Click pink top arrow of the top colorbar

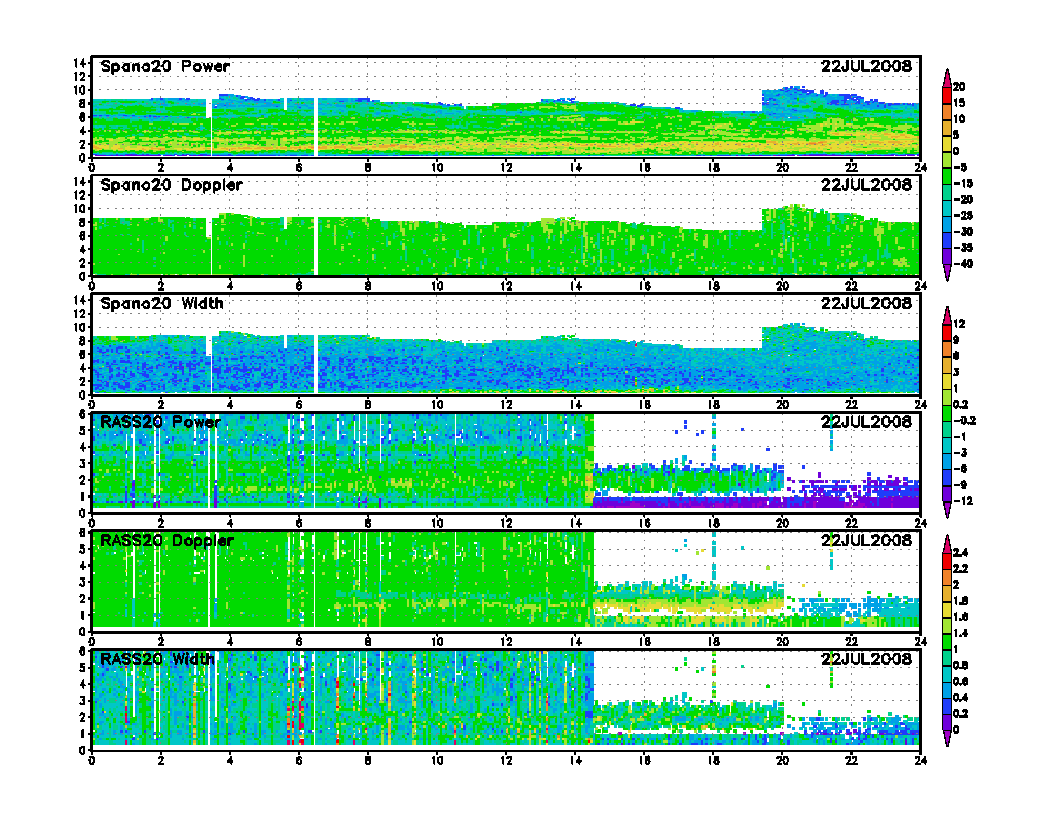click(947, 78)
